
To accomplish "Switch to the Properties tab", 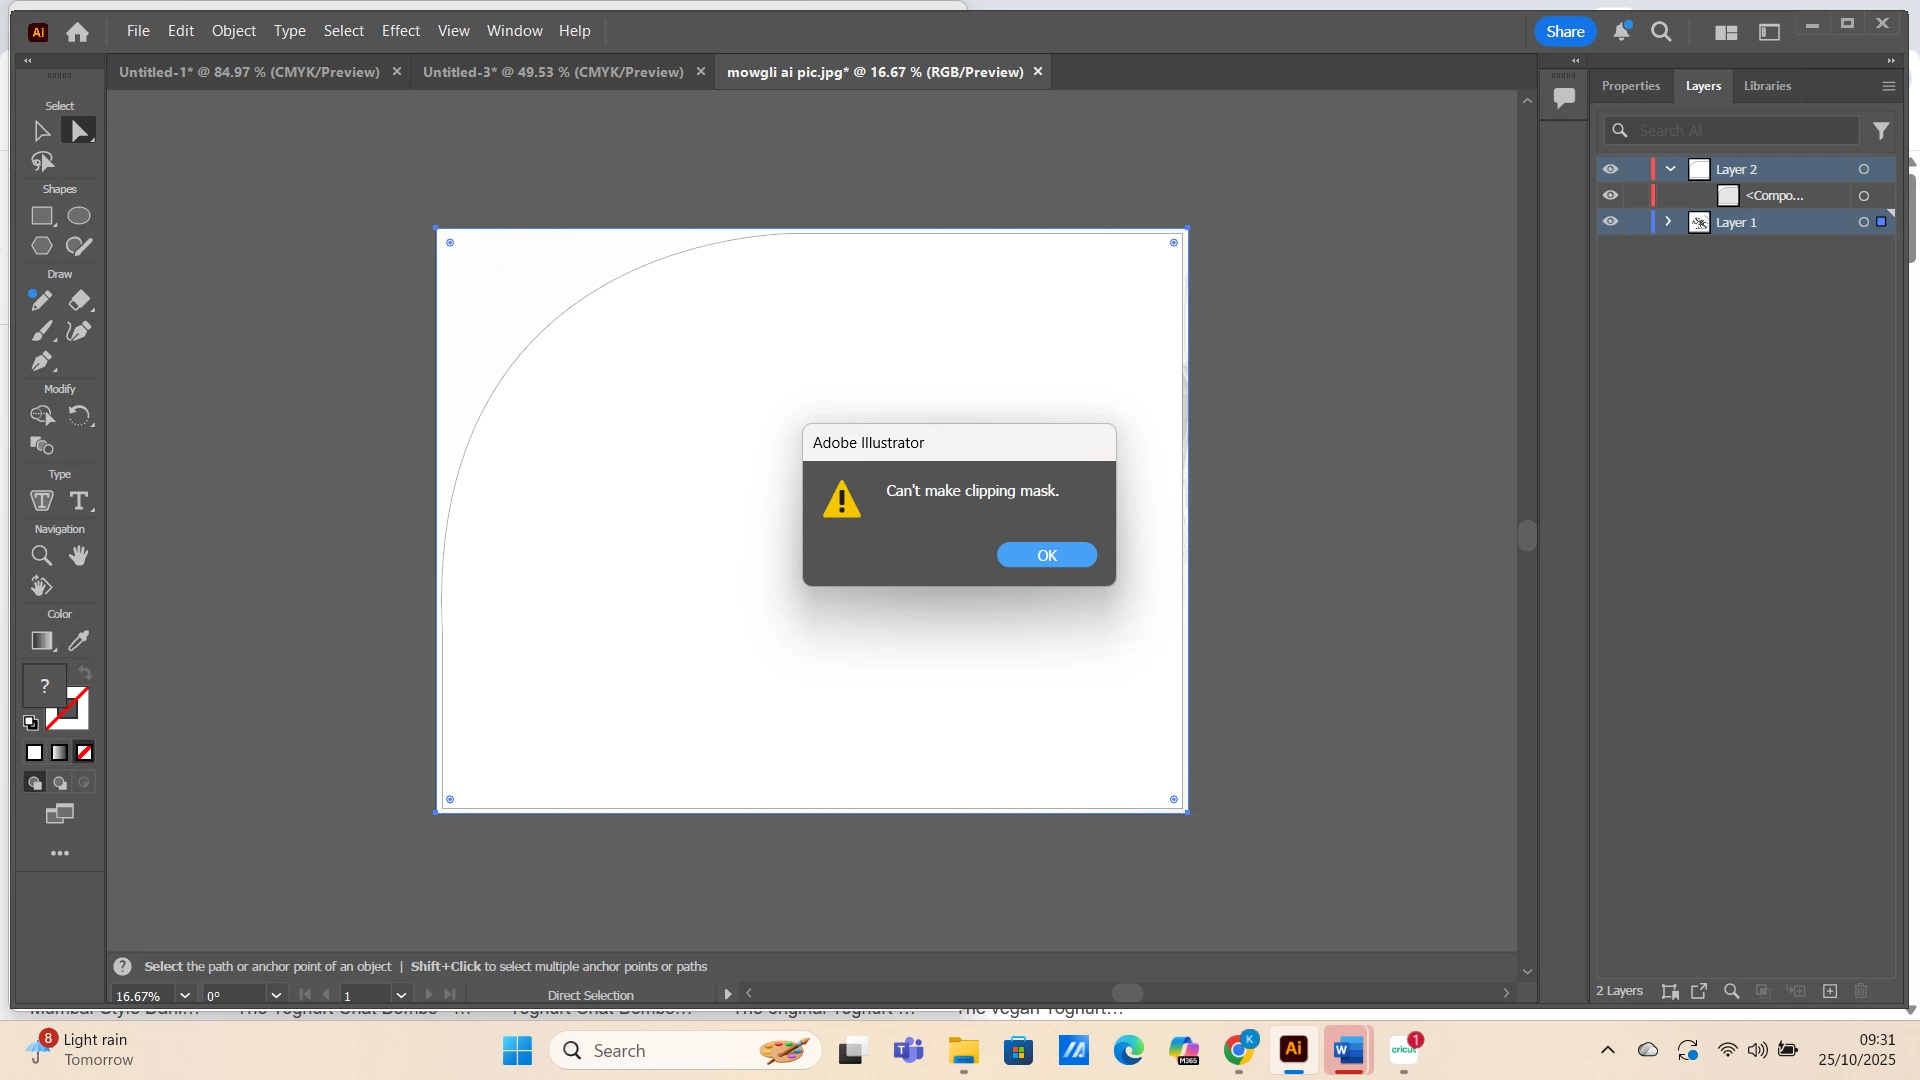I will coord(1630,86).
